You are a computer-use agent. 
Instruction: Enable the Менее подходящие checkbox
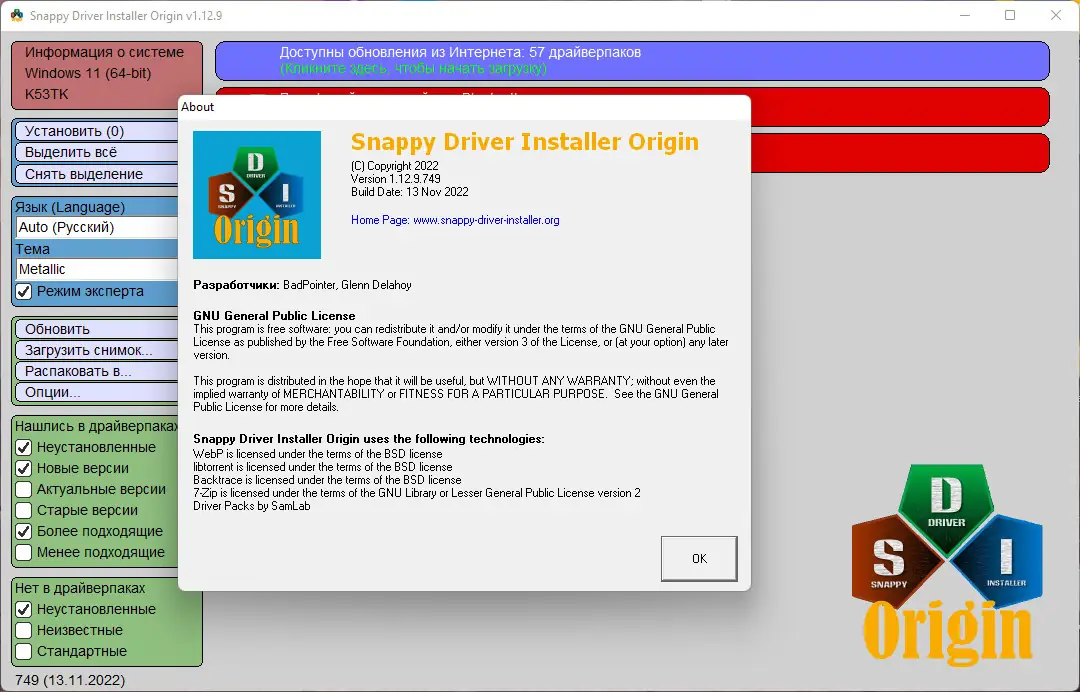tap(24, 552)
